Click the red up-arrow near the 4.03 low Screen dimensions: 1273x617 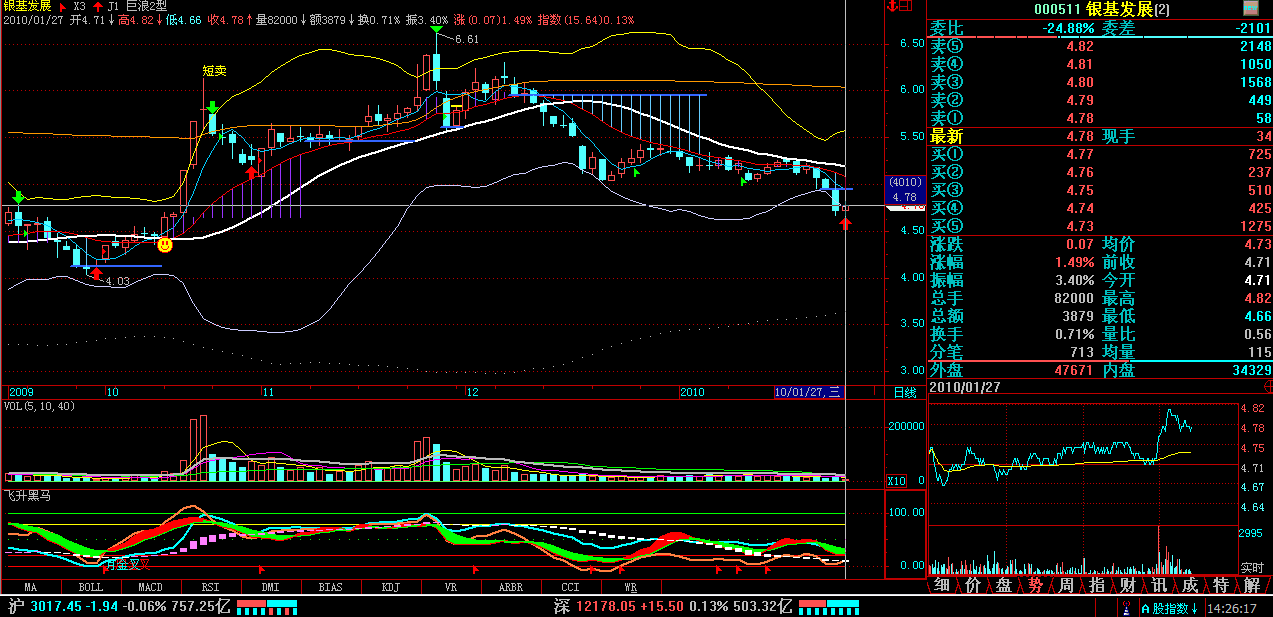[x=96, y=273]
